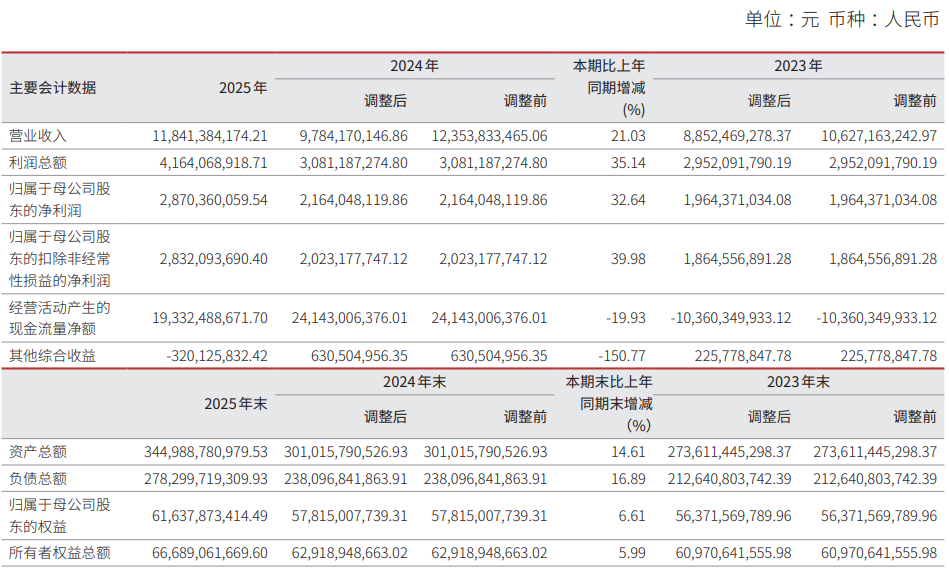Click the -19.93 cash flow change cell
Image resolution: width=949 pixels, height=573 pixels.
pyautogui.click(x=626, y=318)
